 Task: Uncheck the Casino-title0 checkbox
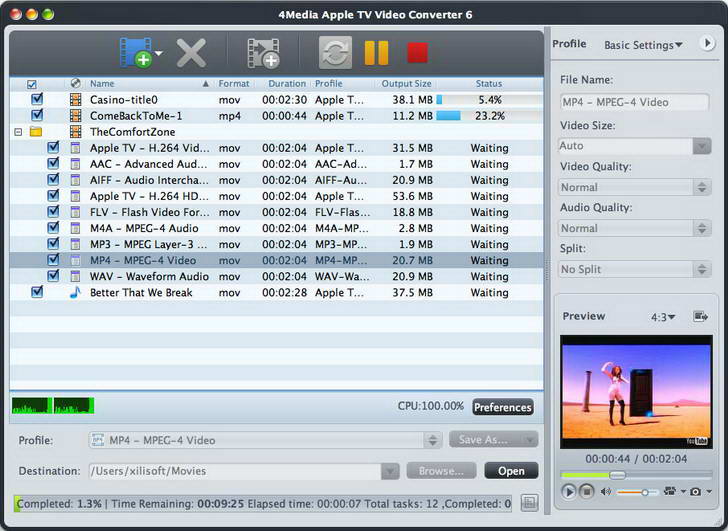[37, 100]
